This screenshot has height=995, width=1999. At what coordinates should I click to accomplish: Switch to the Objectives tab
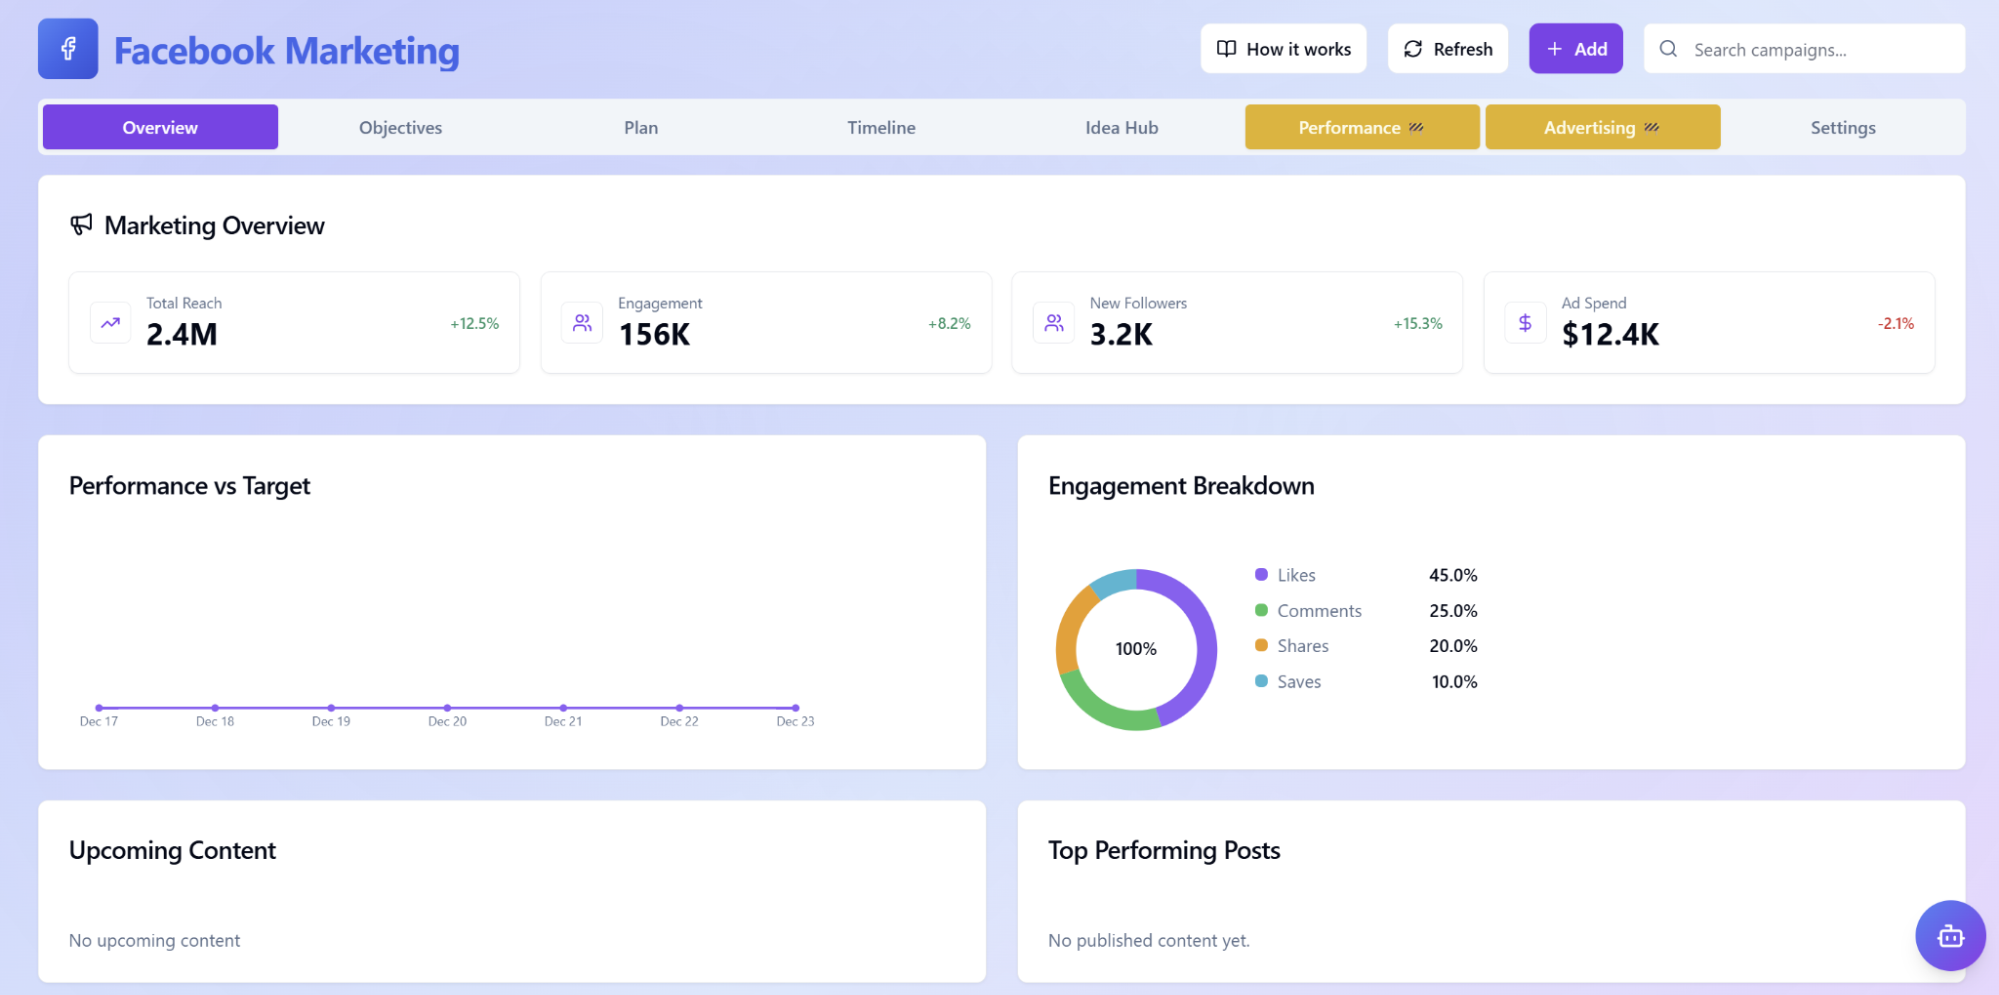tap(400, 127)
